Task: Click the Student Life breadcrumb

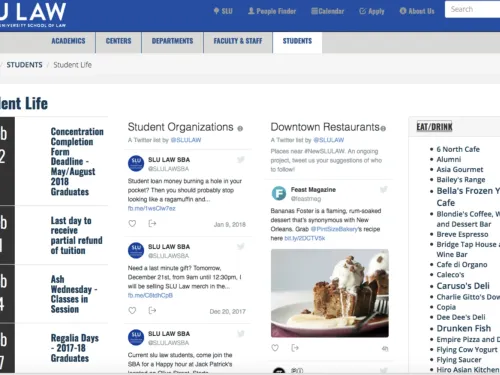Action: 72,65
